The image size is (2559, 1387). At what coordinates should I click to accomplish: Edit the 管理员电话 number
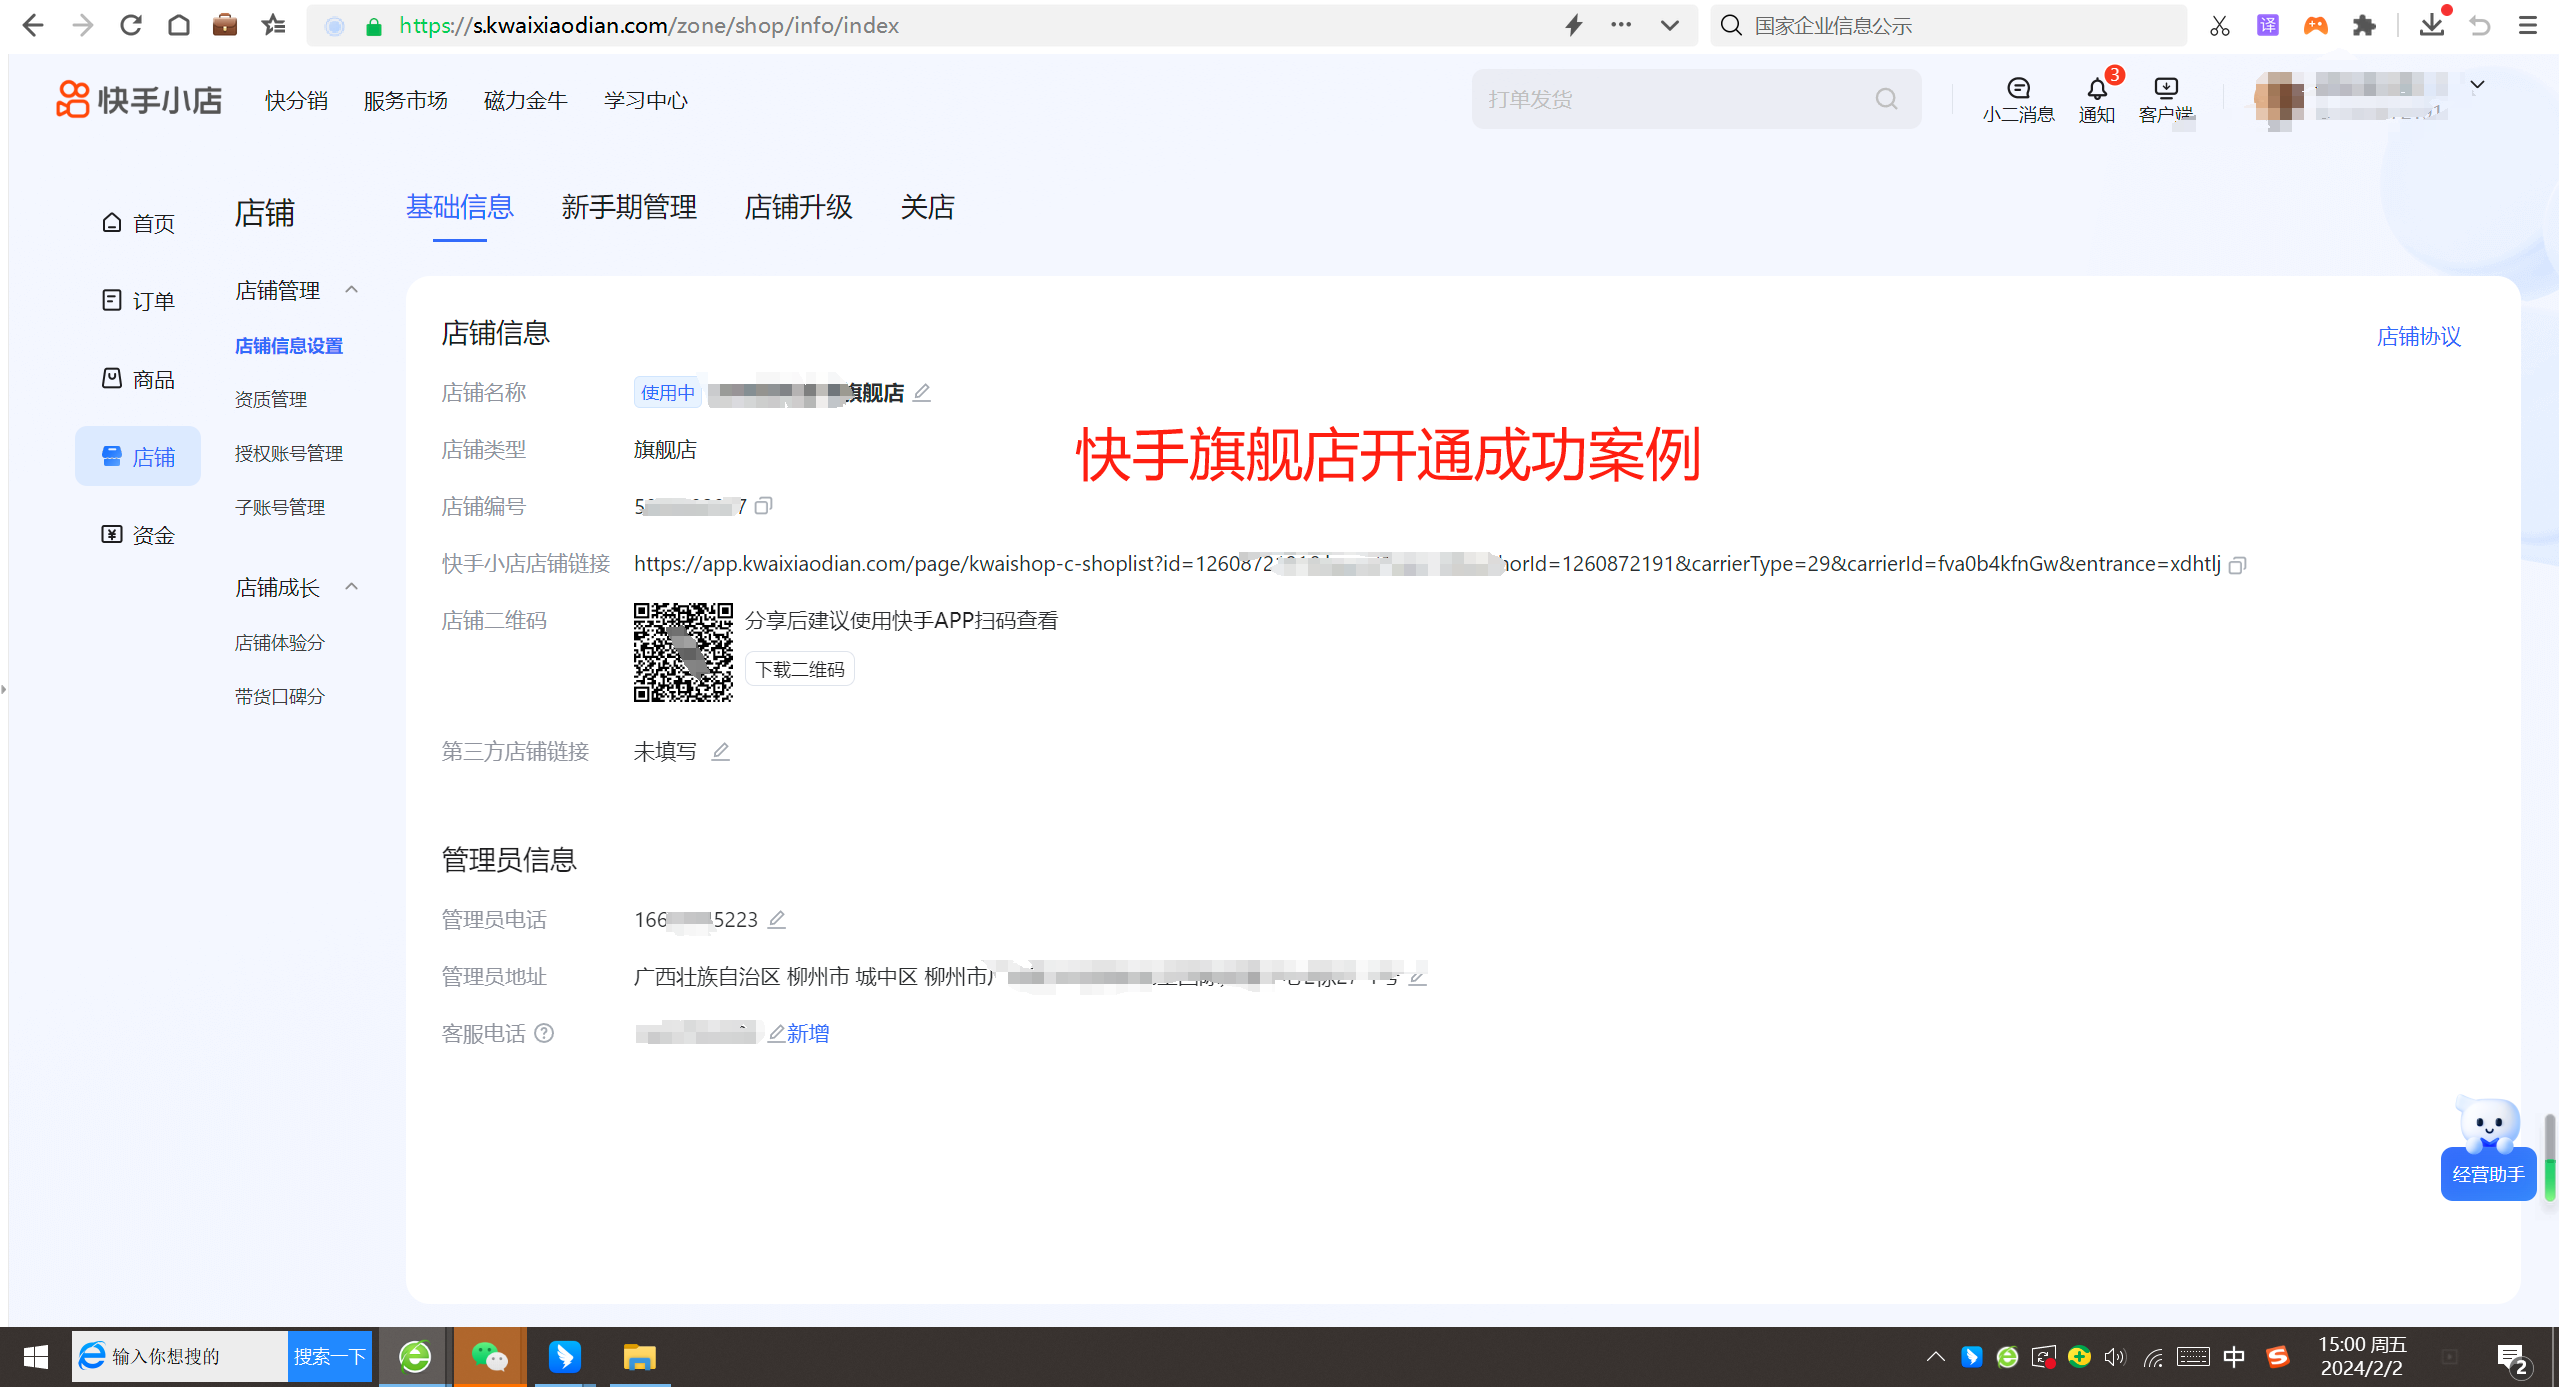(x=776, y=919)
